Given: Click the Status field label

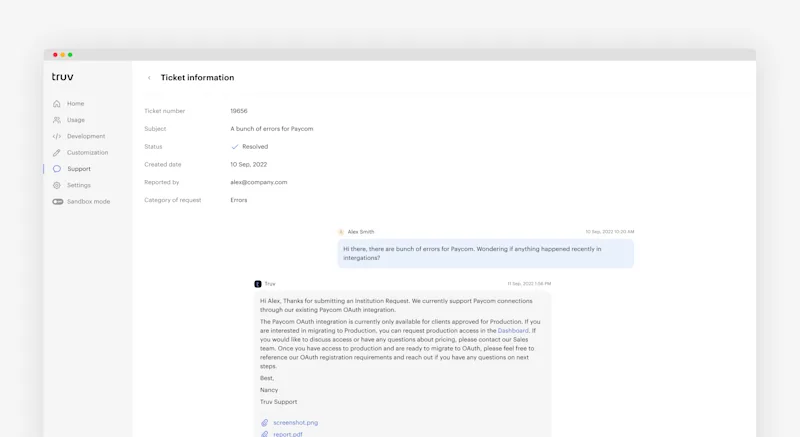Looking at the screenshot, I should click(x=153, y=146).
